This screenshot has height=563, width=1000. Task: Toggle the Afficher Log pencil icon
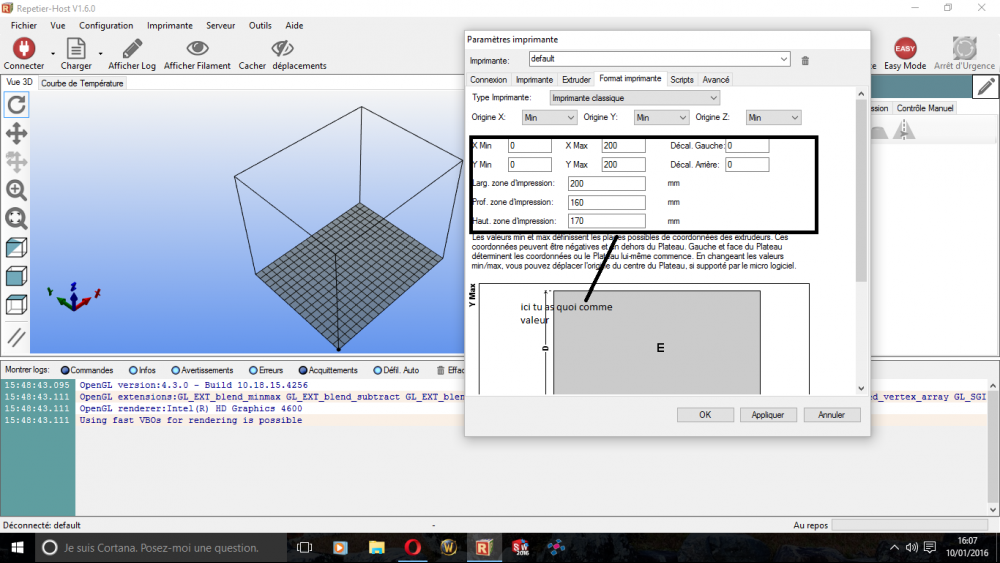pos(132,48)
